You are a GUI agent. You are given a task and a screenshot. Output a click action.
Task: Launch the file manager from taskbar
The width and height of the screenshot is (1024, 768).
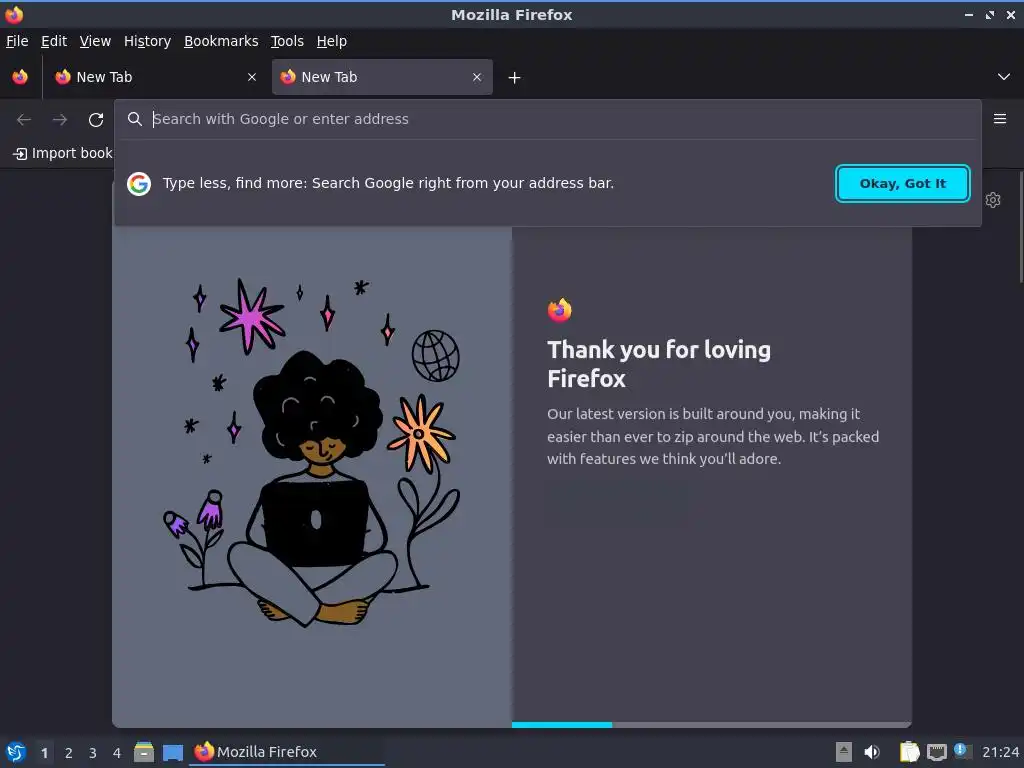[x=144, y=752]
